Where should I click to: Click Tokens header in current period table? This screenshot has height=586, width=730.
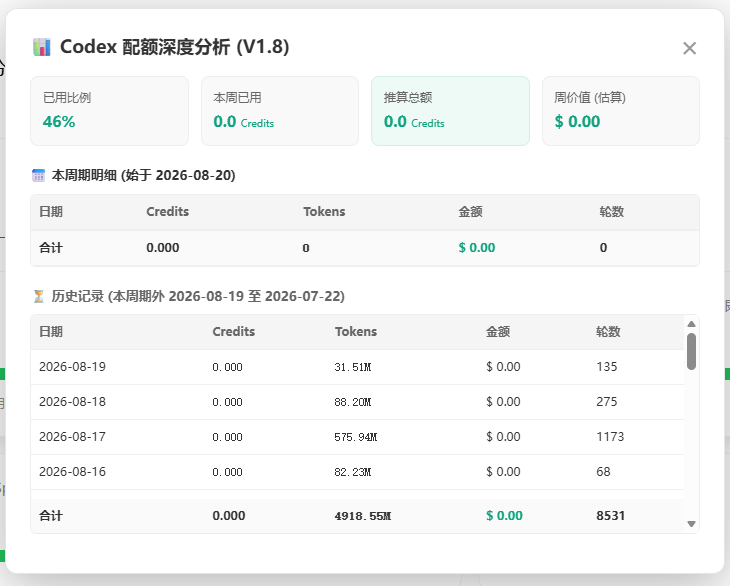[x=324, y=211]
